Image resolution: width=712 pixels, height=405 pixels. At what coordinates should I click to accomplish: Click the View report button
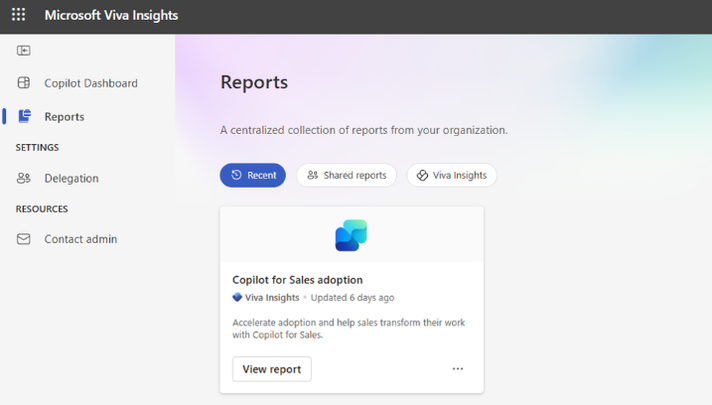[272, 369]
